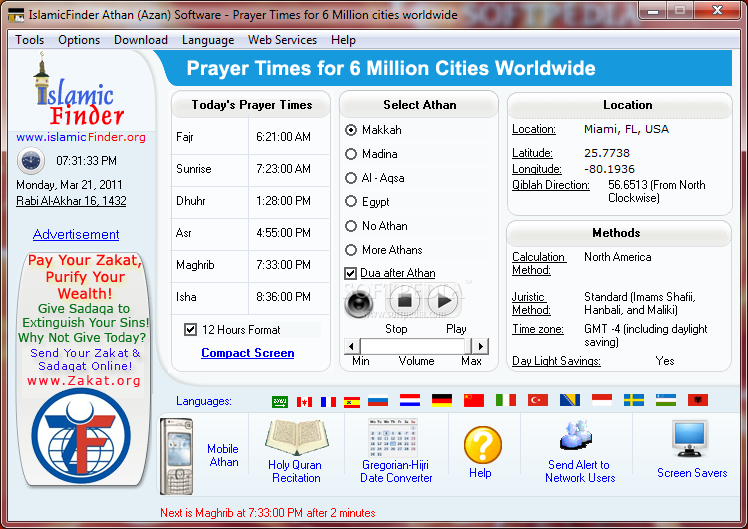Click the Canada flag in Languages row

click(304, 402)
